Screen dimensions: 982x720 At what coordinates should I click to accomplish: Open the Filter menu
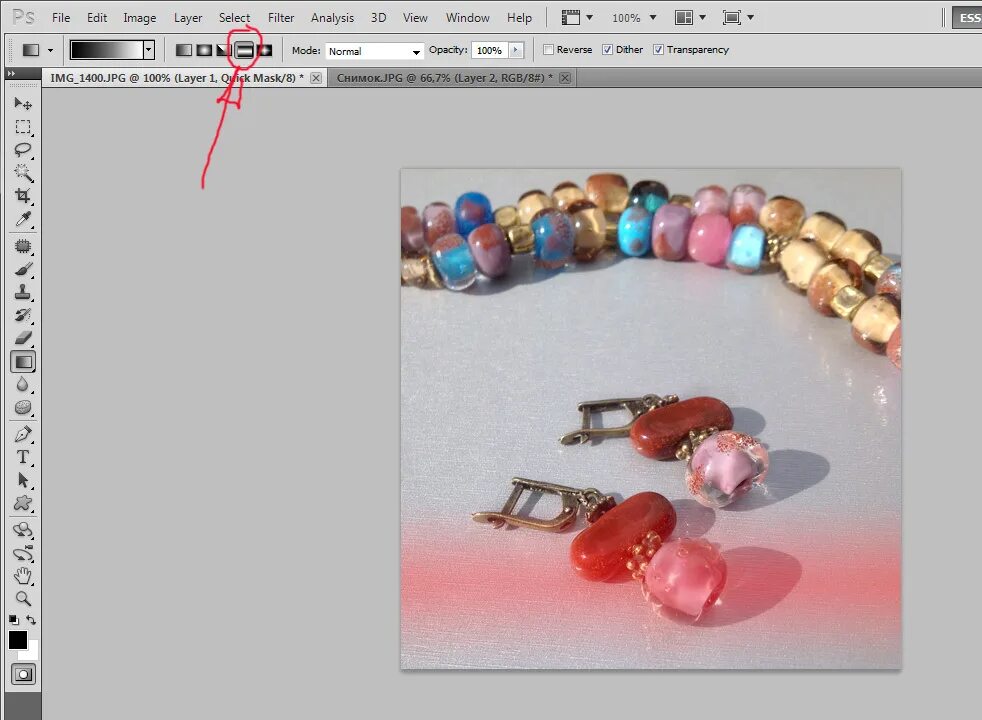[x=281, y=18]
